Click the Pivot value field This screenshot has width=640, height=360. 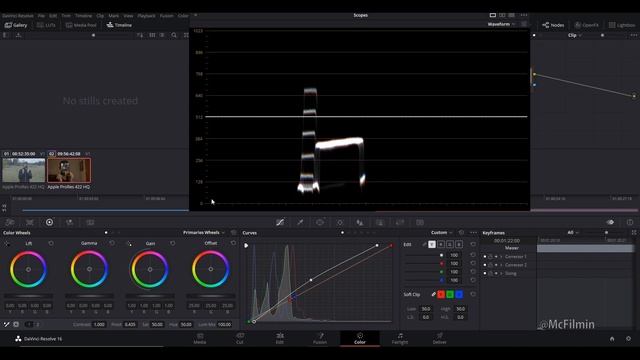(130, 324)
